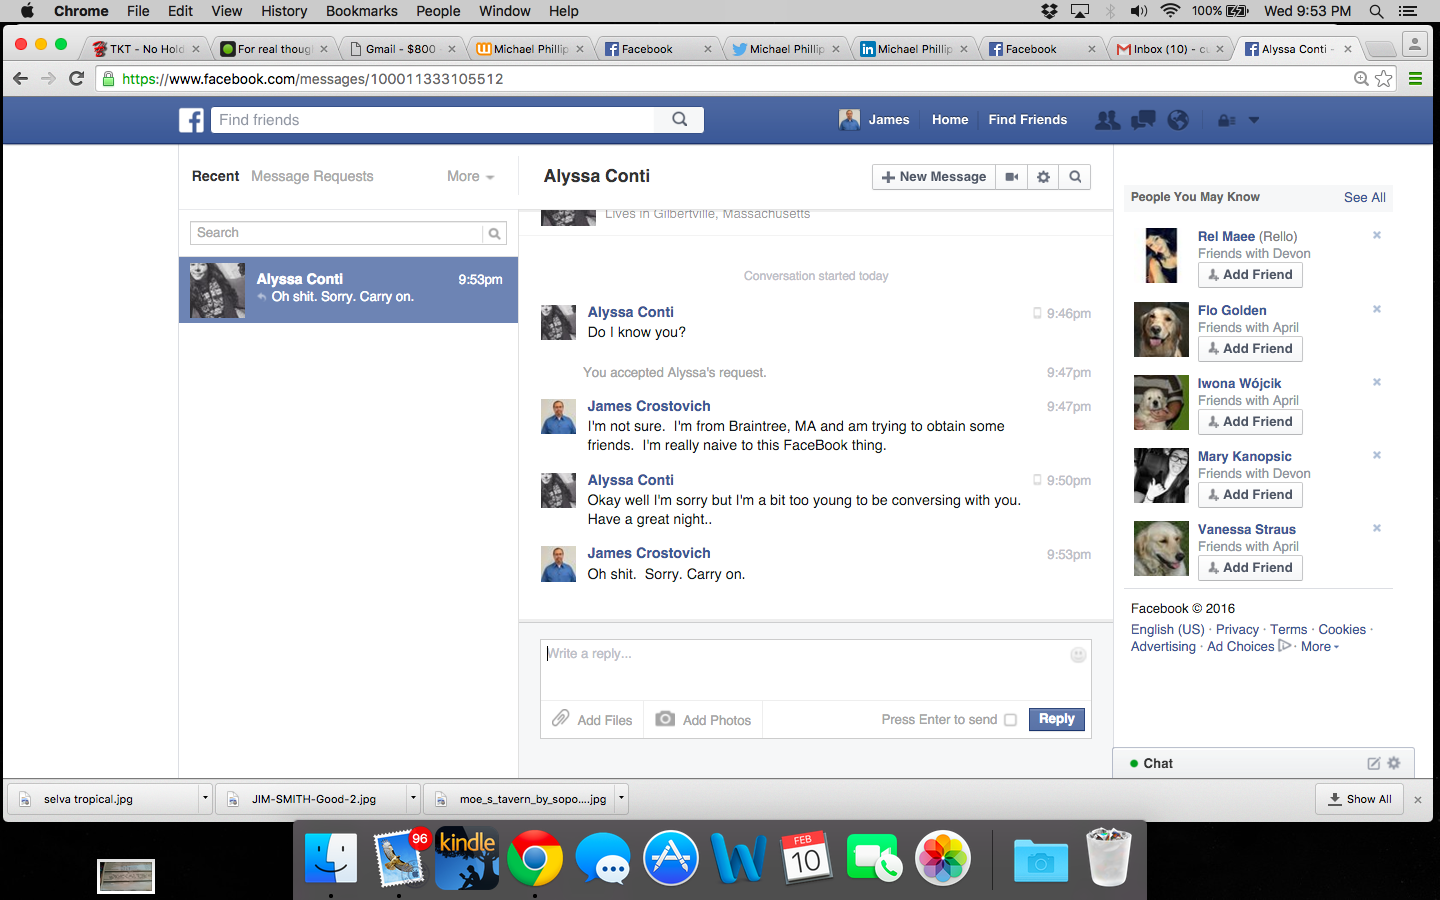This screenshot has height=900, width=1440.
Task: Click the compose icon in Chat bar
Action: [x=1374, y=763]
